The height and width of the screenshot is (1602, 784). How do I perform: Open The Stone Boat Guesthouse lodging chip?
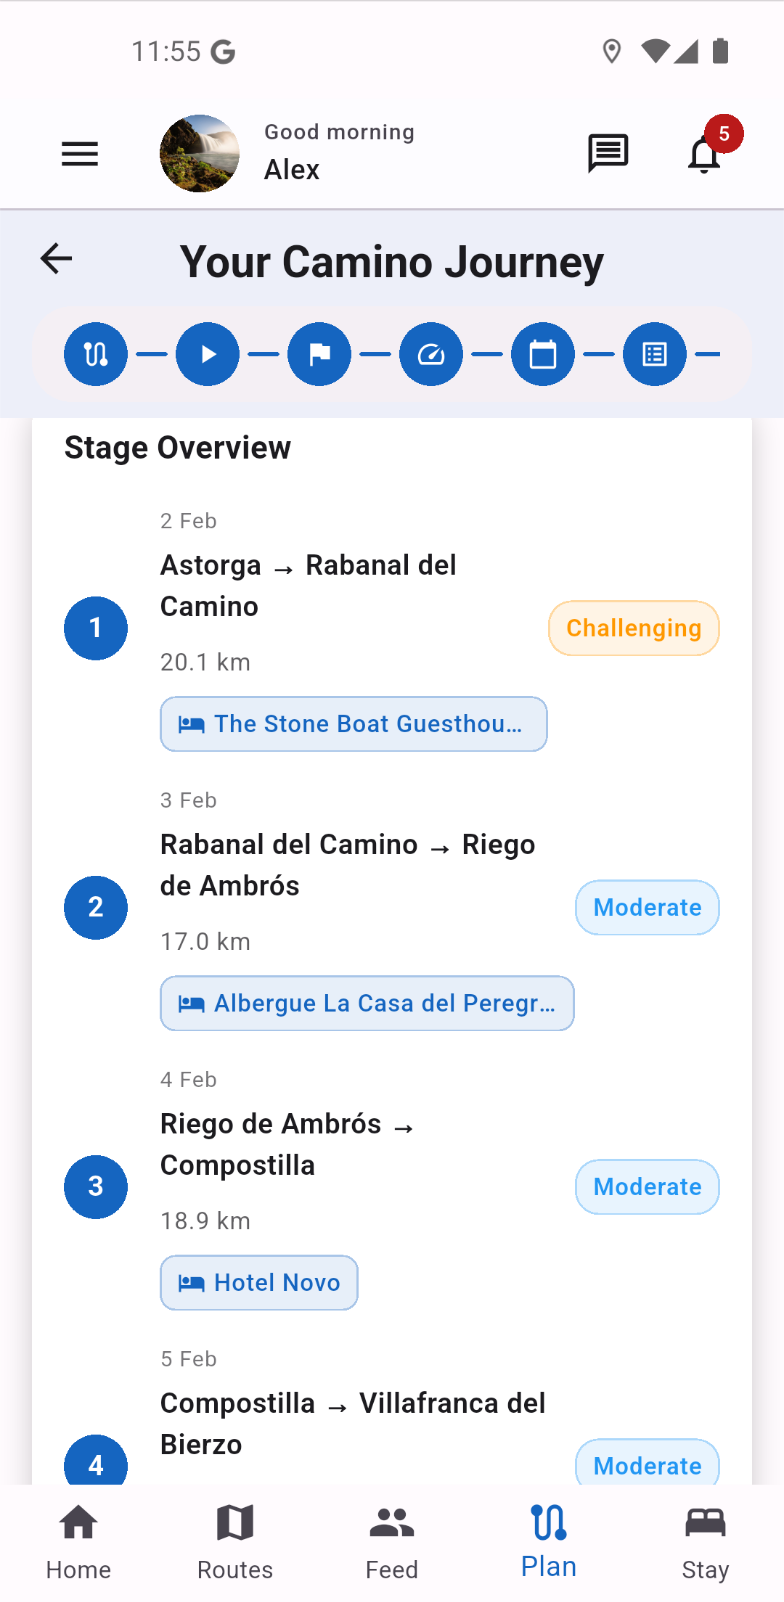[x=354, y=724]
